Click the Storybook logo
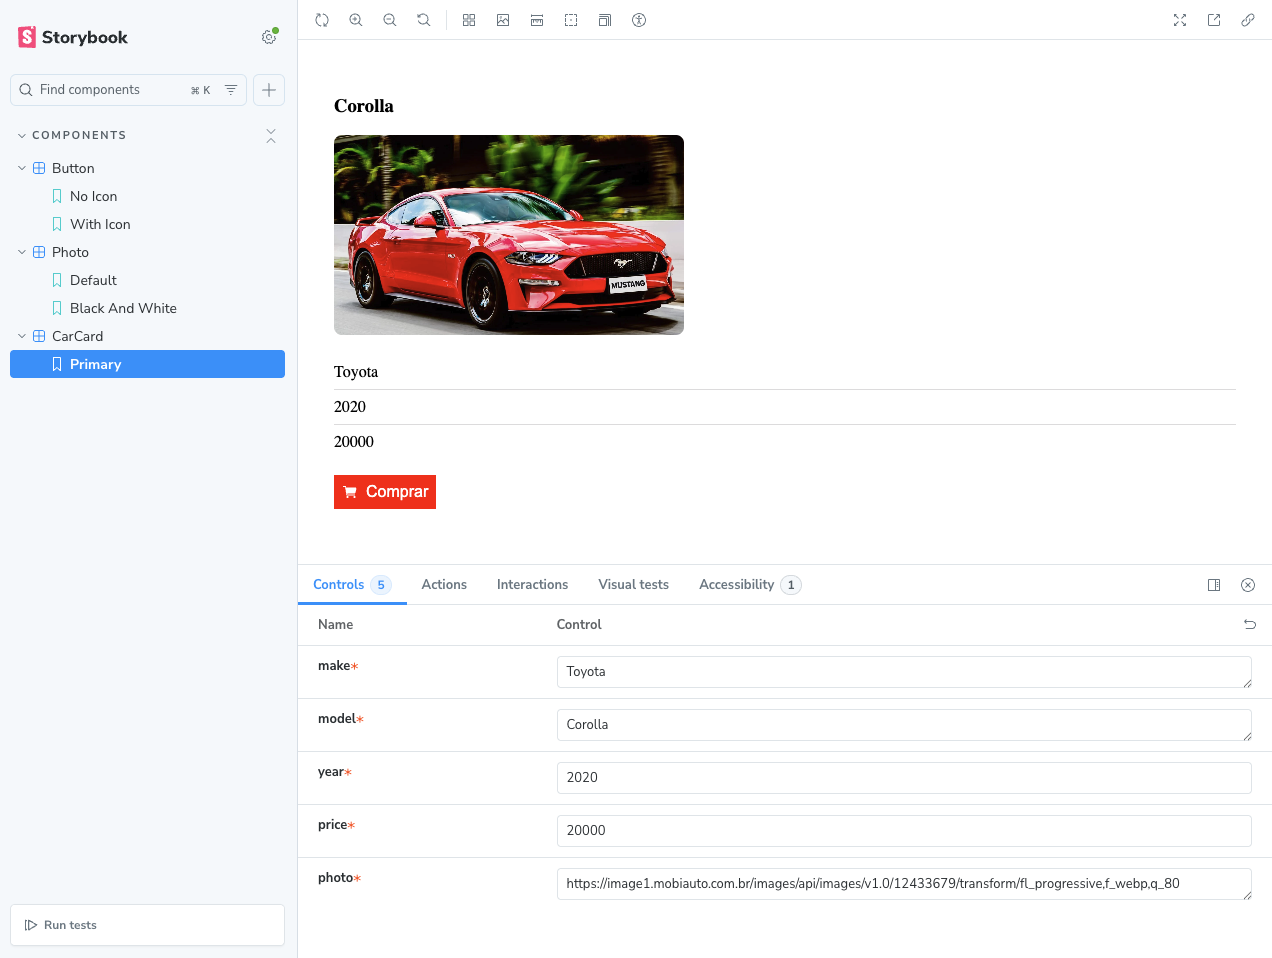The width and height of the screenshot is (1272, 958). pos(73,37)
